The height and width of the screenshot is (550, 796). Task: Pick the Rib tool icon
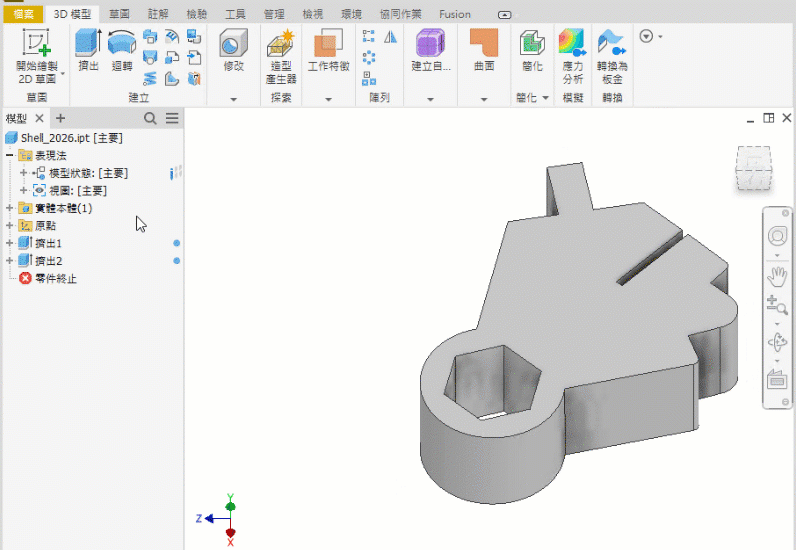point(172,79)
